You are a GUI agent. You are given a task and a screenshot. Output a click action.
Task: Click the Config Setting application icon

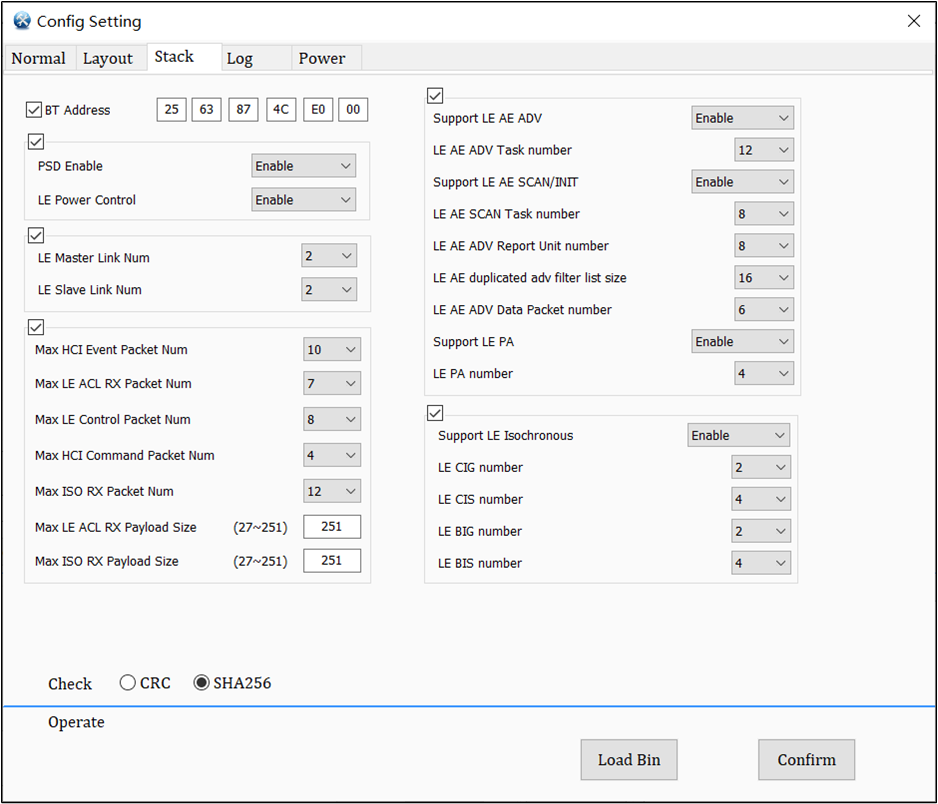(x=21, y=20)
